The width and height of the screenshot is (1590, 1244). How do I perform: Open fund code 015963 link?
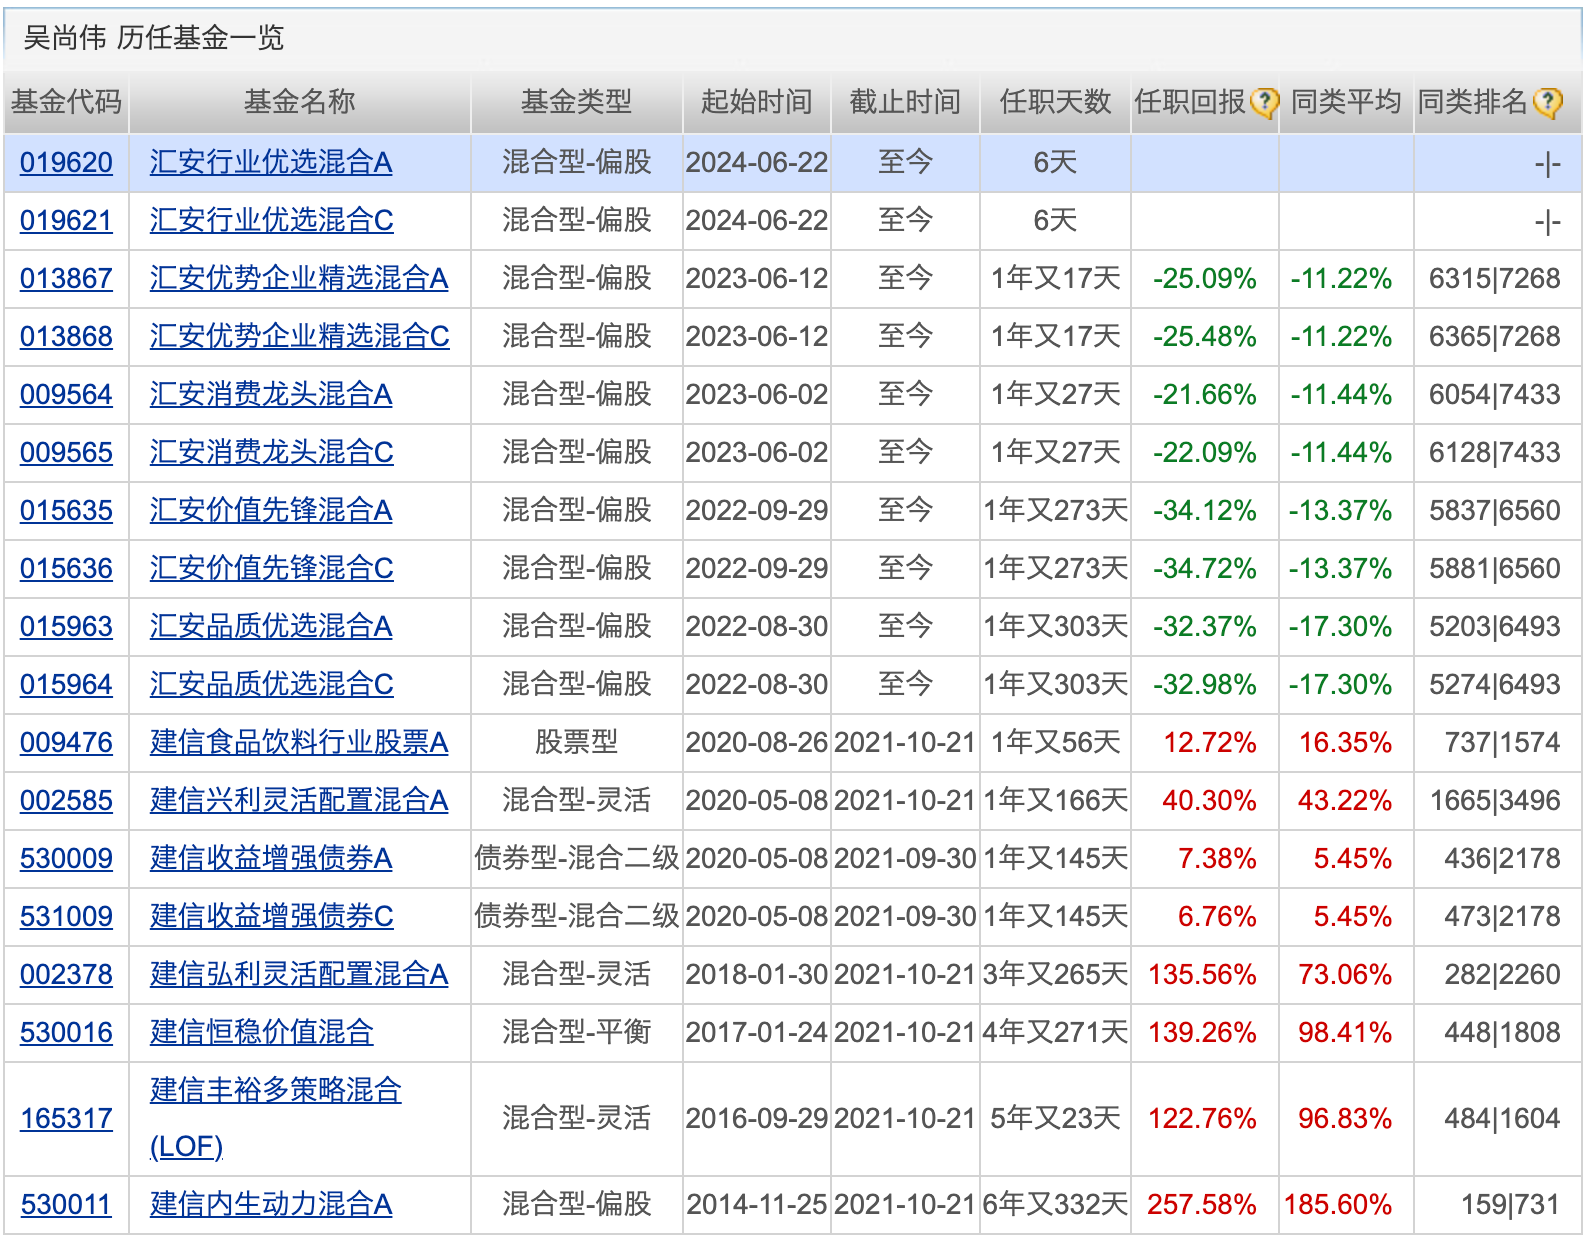pyautogui.click(x=66, y=626)
